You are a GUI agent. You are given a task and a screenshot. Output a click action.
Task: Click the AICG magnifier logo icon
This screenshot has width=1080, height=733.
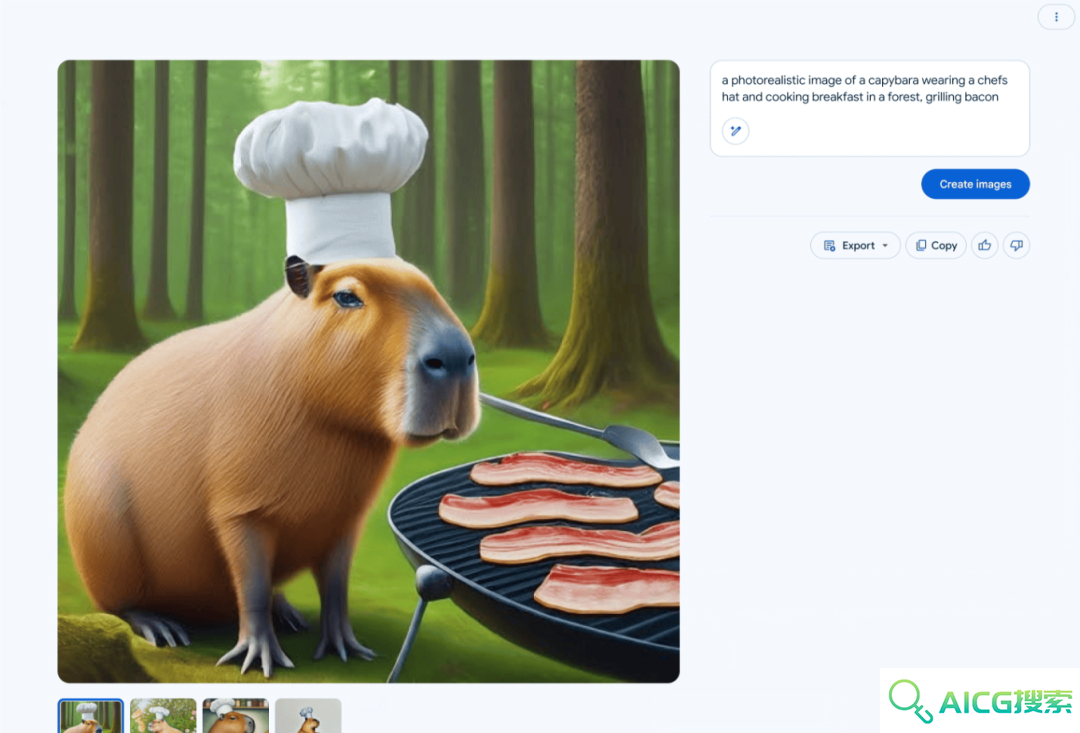pyautogui.click(x=910, y=701)
